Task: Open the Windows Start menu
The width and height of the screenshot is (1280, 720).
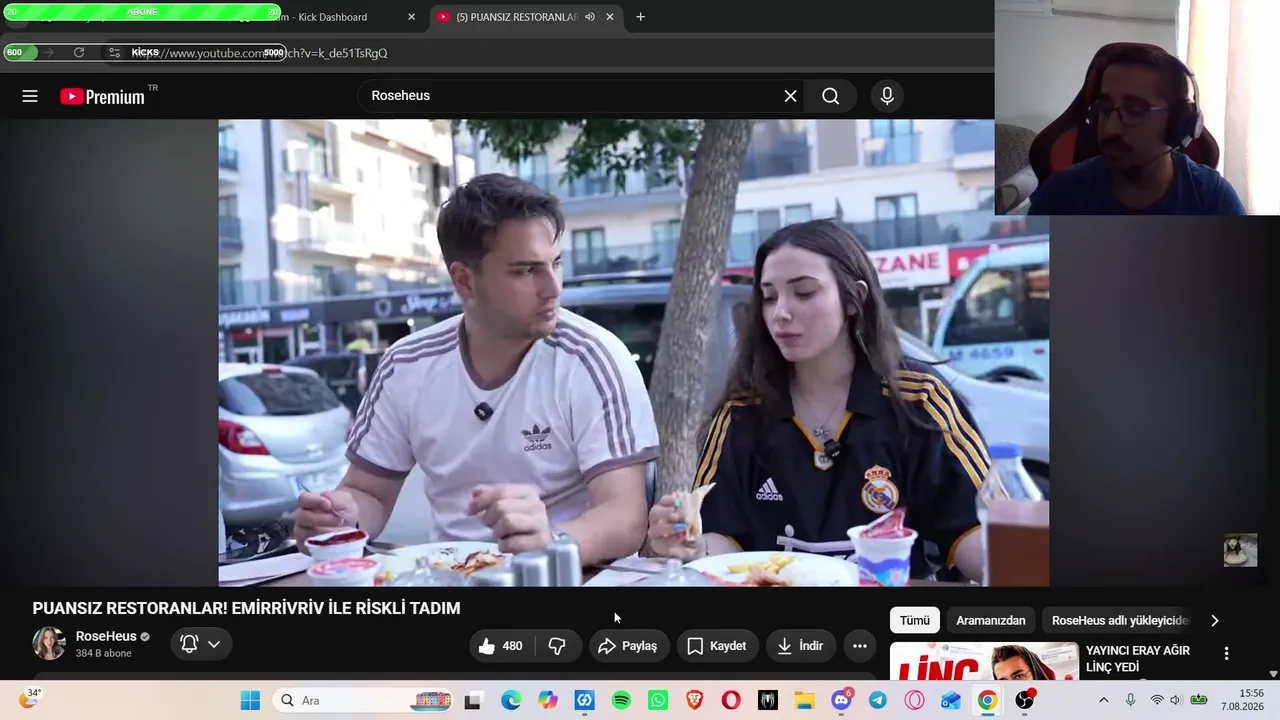Action: 250,700
